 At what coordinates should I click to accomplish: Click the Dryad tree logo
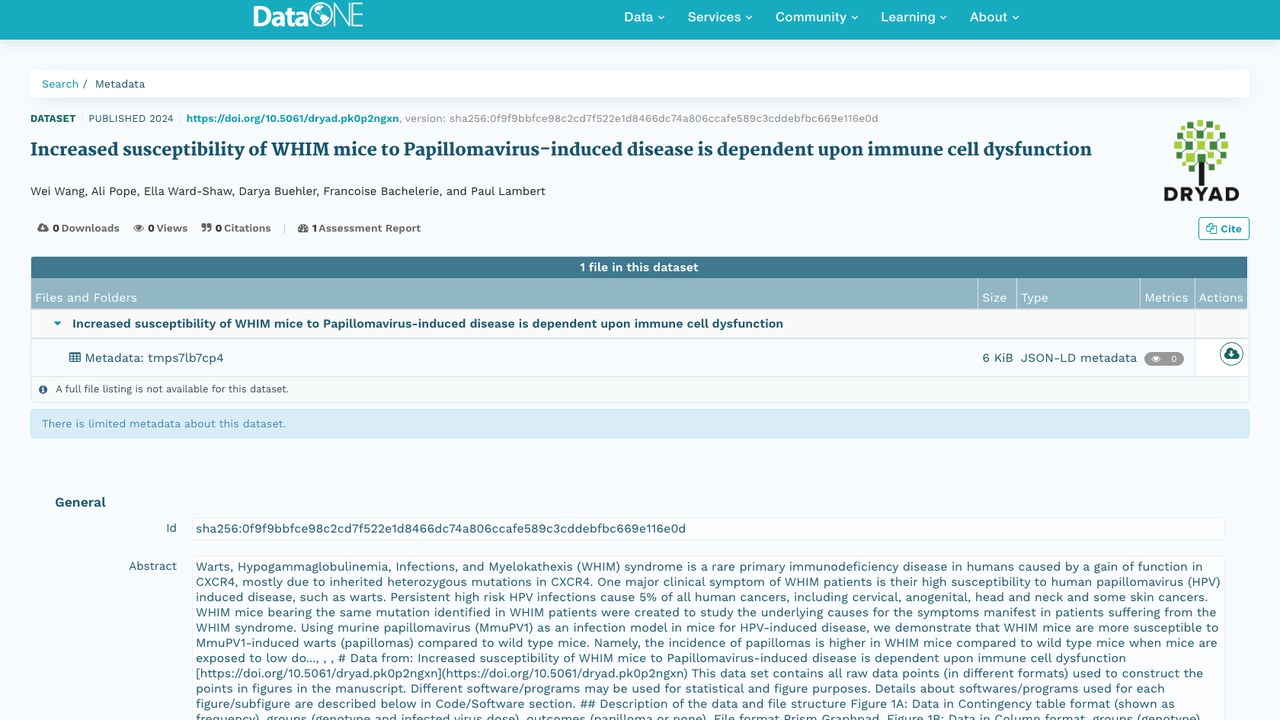click(x=1201, y=160)
